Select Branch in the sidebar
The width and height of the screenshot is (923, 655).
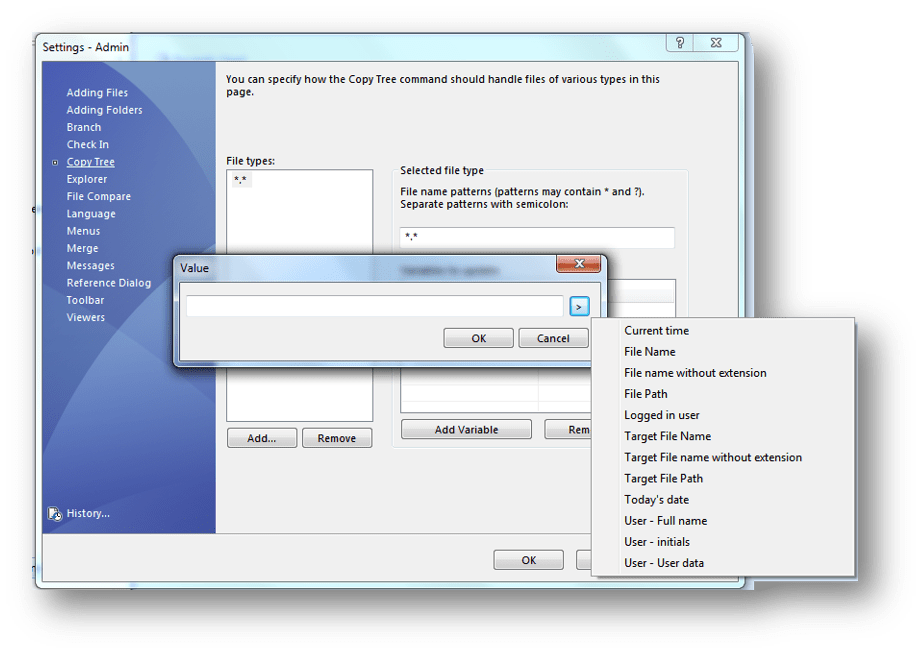click(x=84, y=127)
